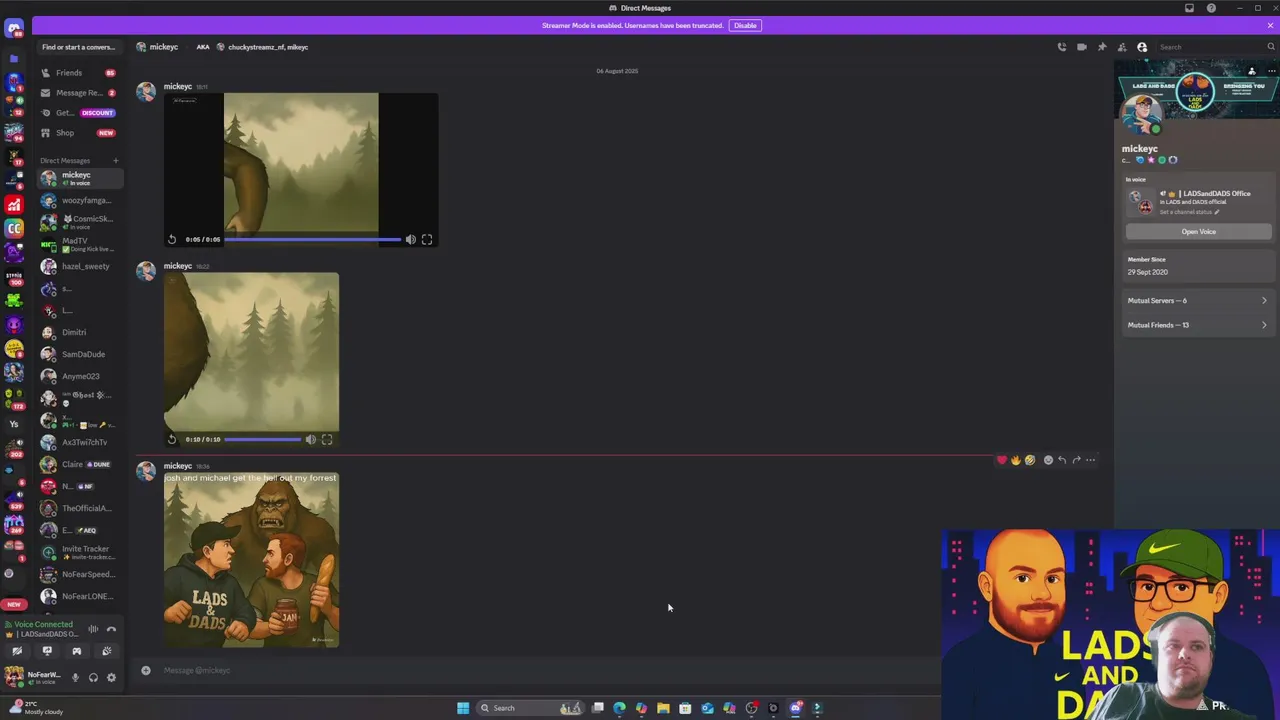Screen dimensions: 1280x720
Task: Reply to the Bigfoot image message
Action: 1062,460
